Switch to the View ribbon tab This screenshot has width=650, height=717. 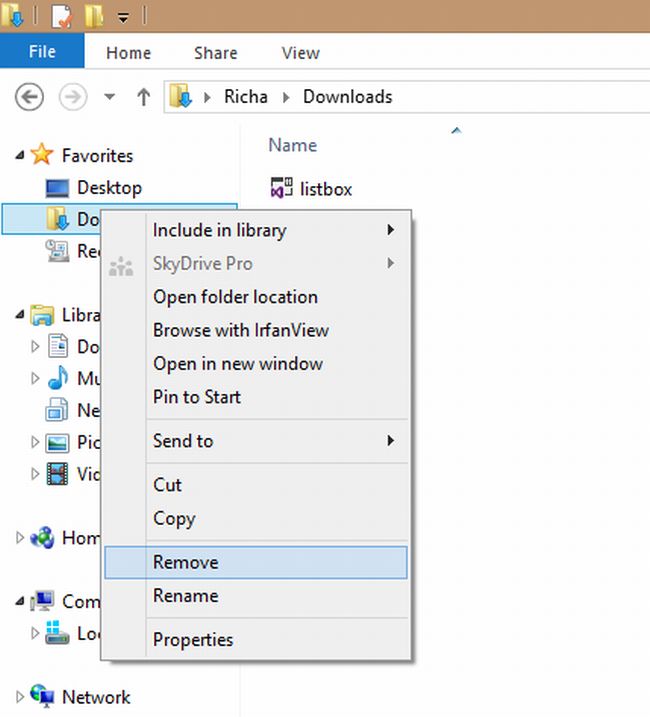[x=301, y=53]
